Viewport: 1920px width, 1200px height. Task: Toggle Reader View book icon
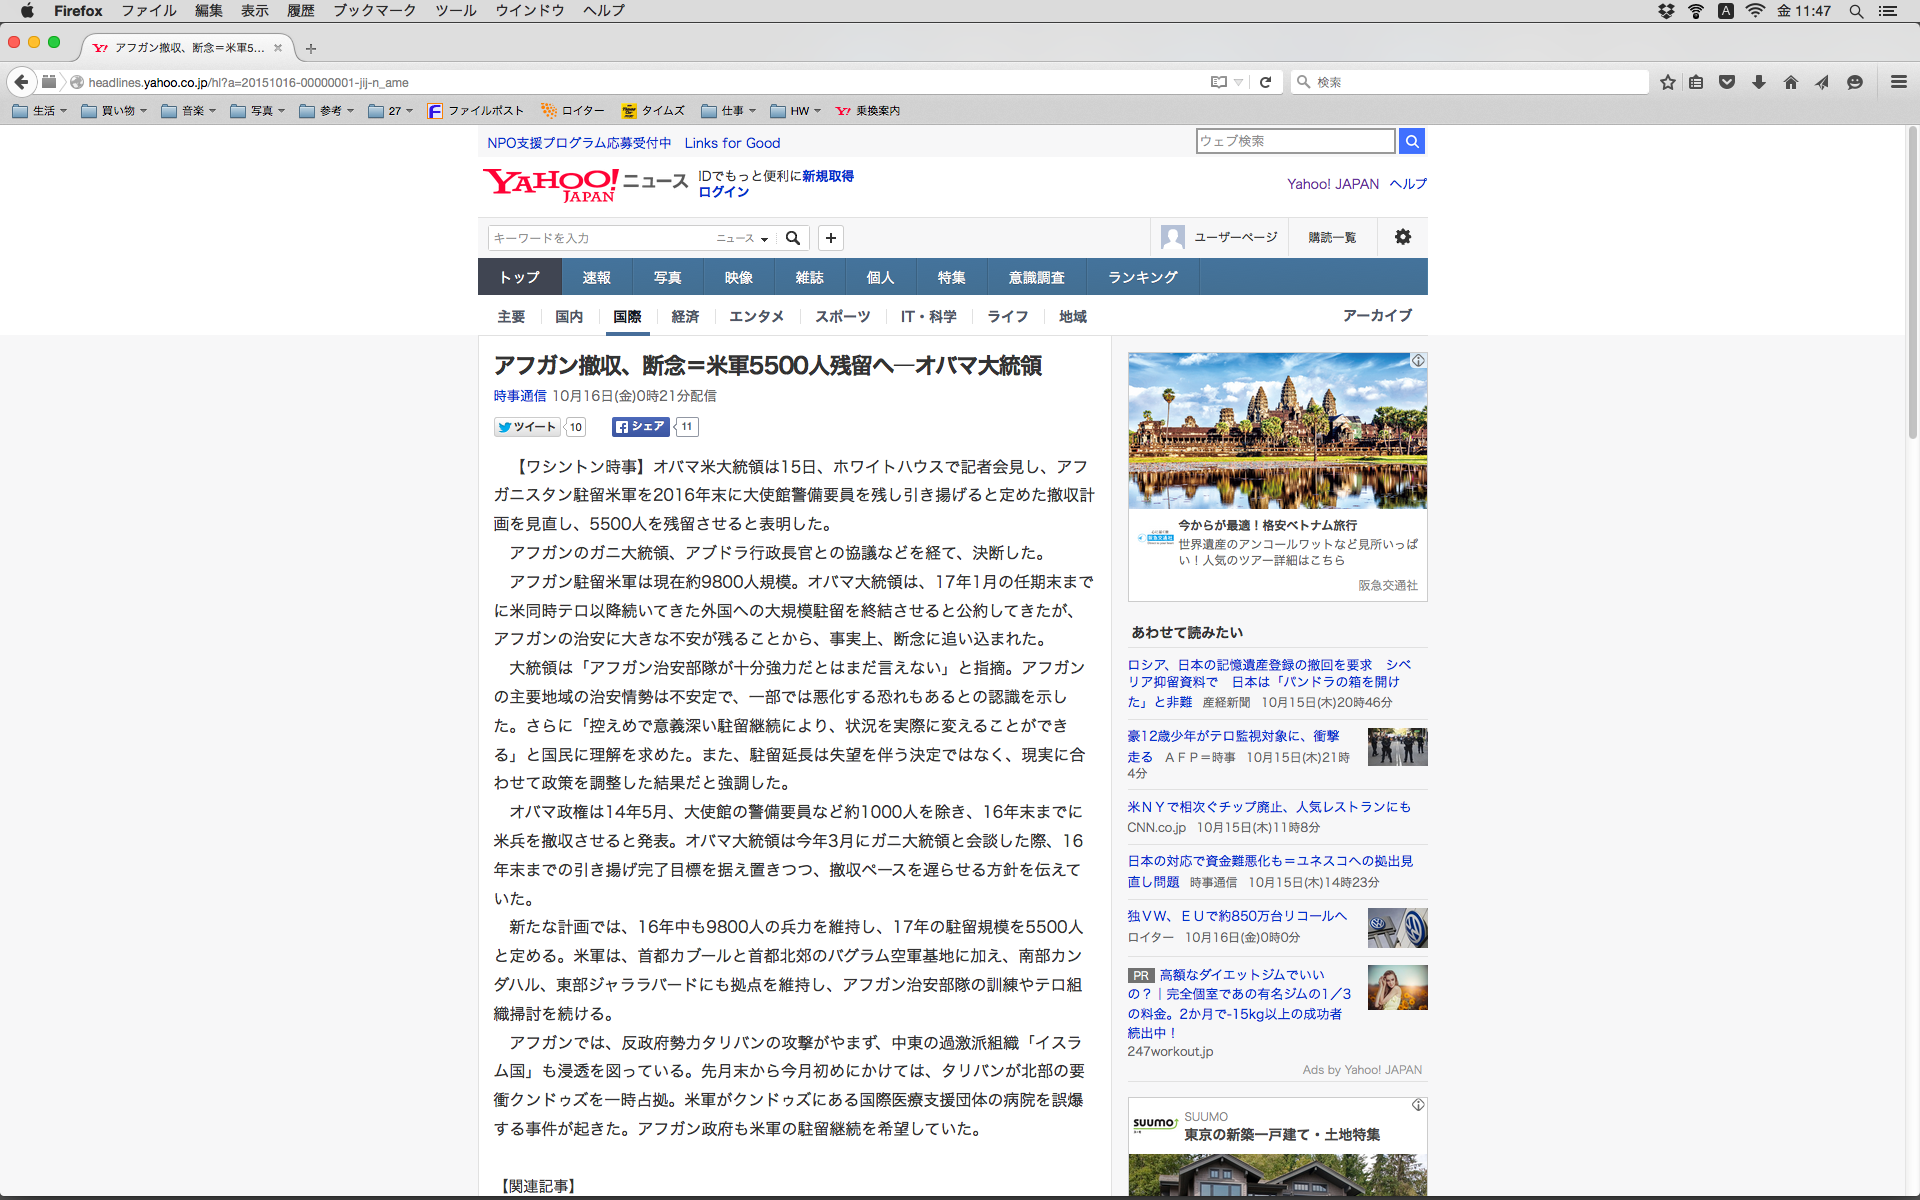click(1218, 82)
